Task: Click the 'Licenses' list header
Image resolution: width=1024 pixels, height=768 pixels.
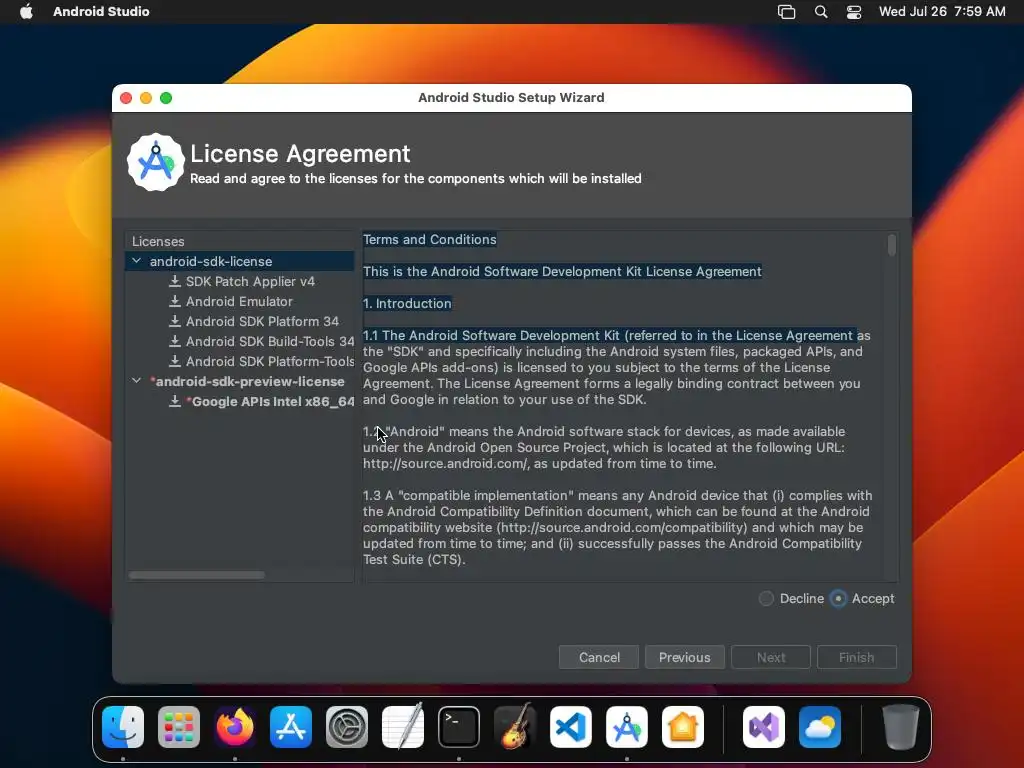Action: (x=158, y=241)
